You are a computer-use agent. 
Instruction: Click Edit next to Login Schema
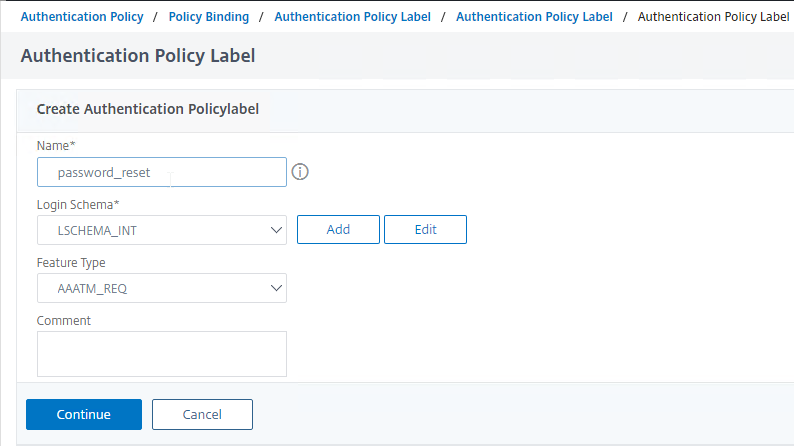pos(425,230)
